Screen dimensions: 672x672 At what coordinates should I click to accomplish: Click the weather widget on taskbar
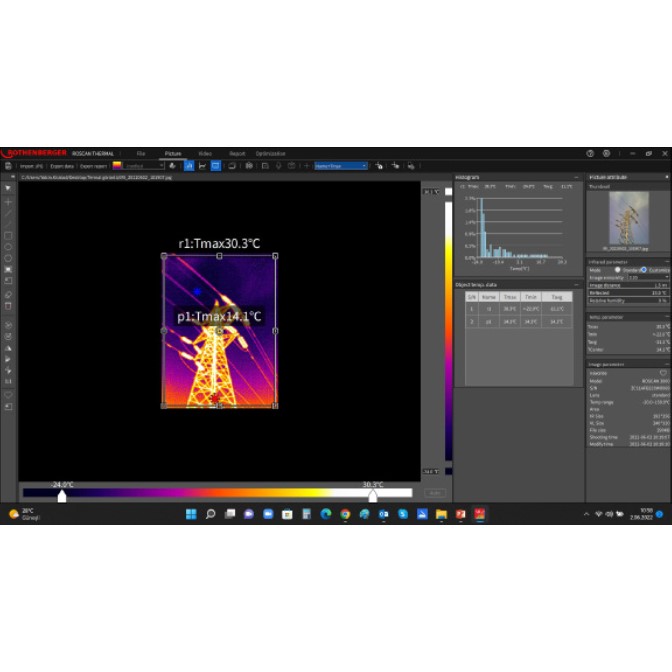tap(24, 514)
